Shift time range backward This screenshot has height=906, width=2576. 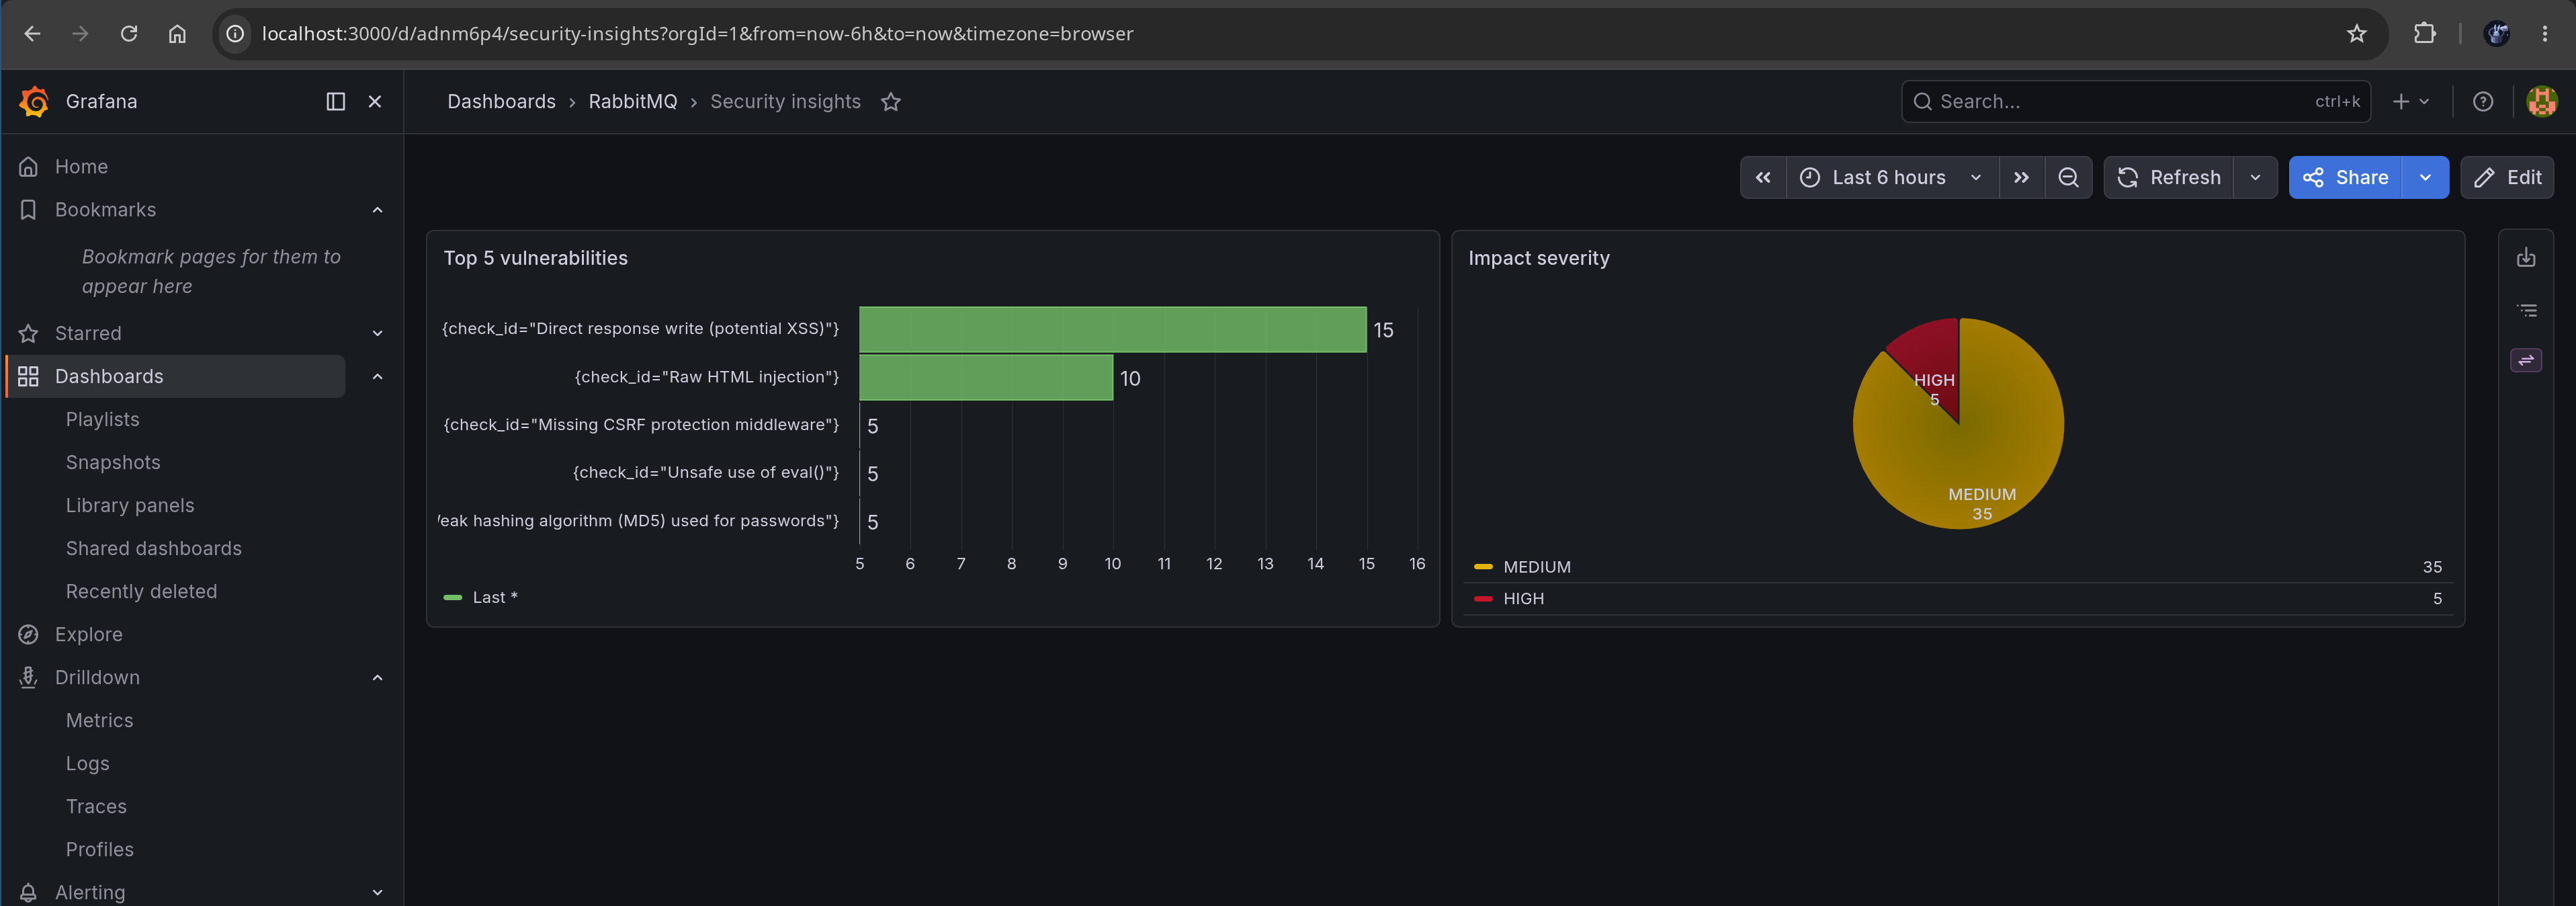click(x=1763, y=177)
